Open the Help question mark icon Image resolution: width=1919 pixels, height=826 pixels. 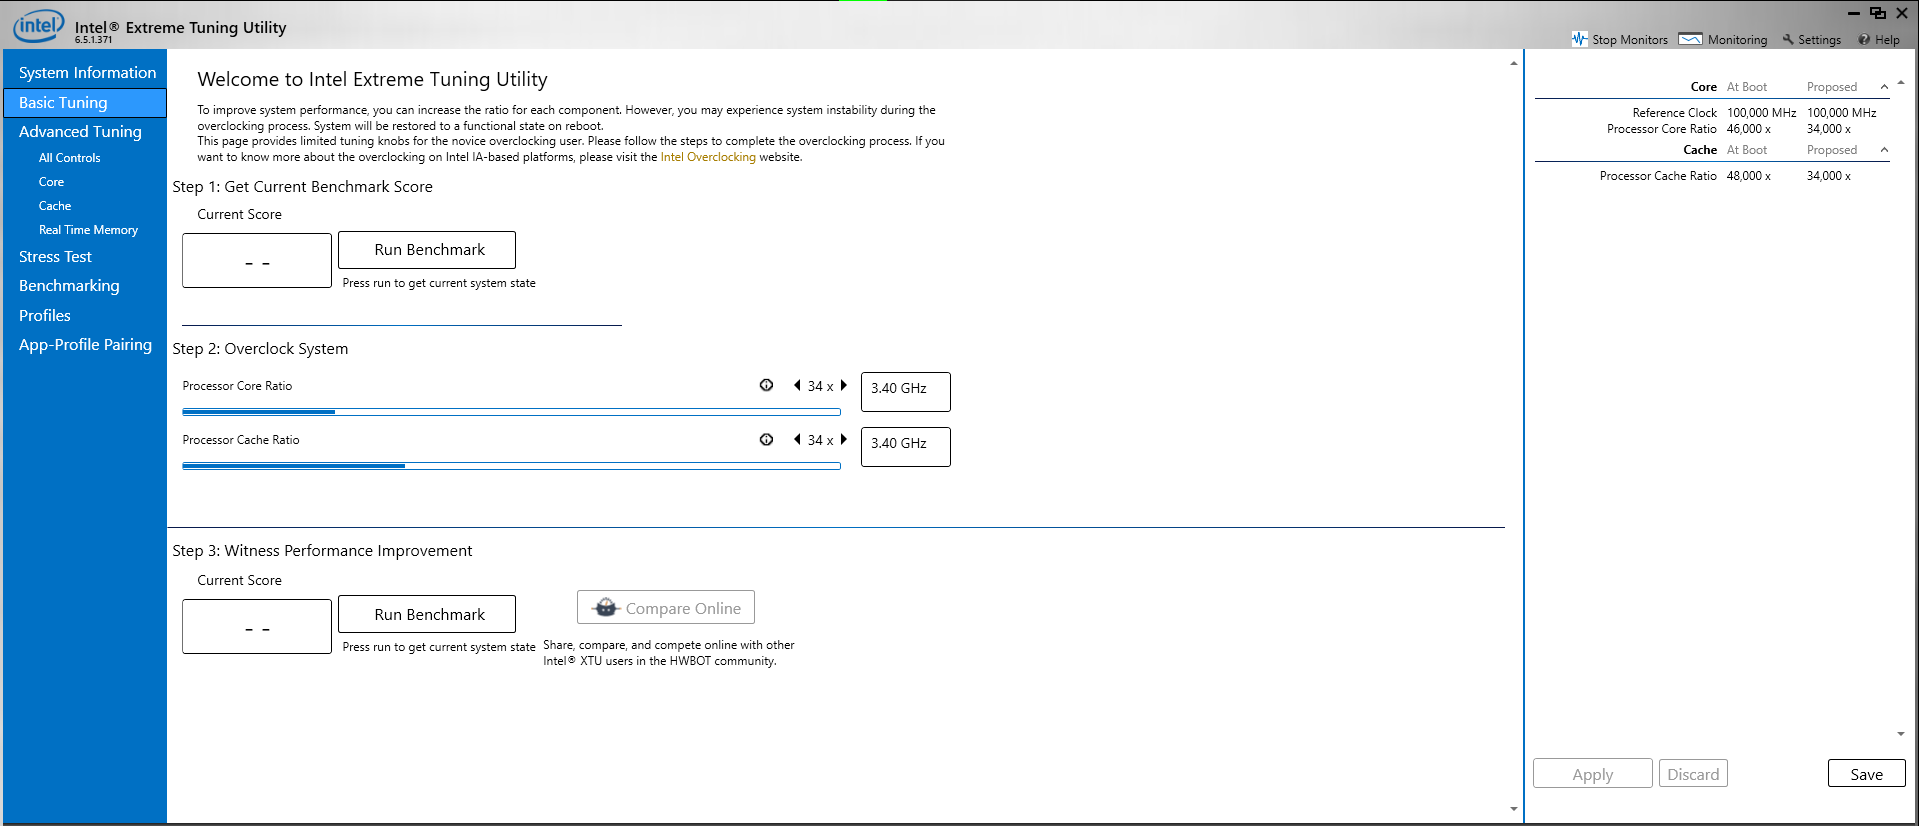(x=1864, y=40)
